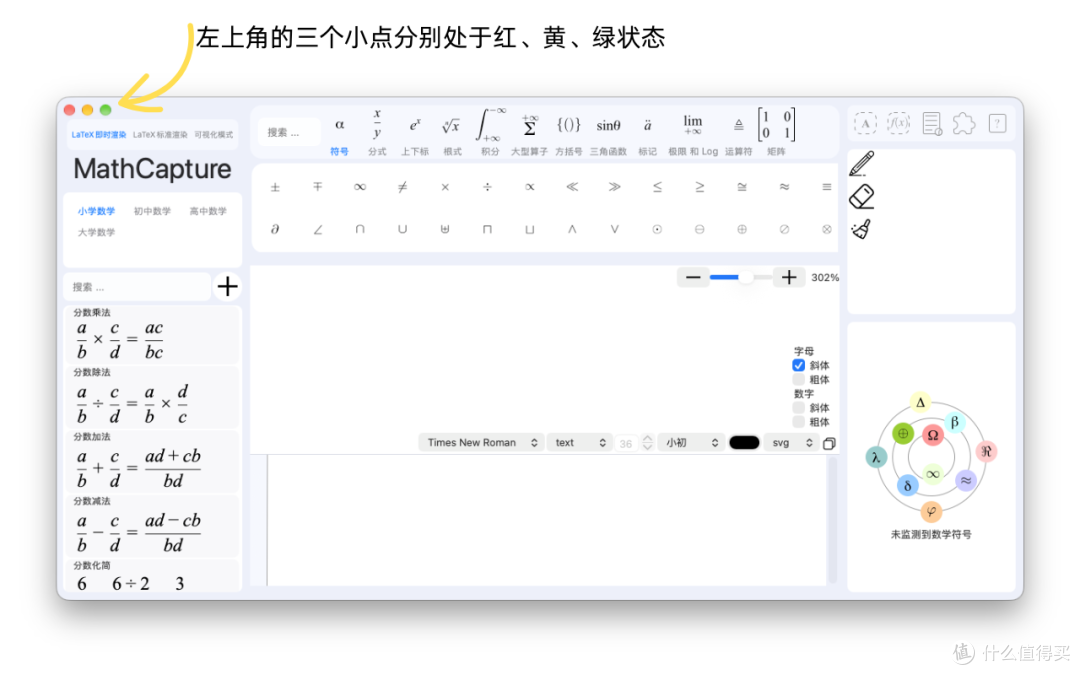The height and width of the screenshot is (675, 1080).
Task: Click the red Ω circle in the symbol wheel
Action: tap(933, 435)
